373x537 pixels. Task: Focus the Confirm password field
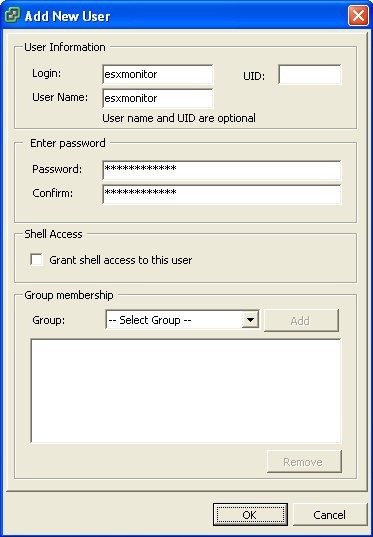coord(222,194)
